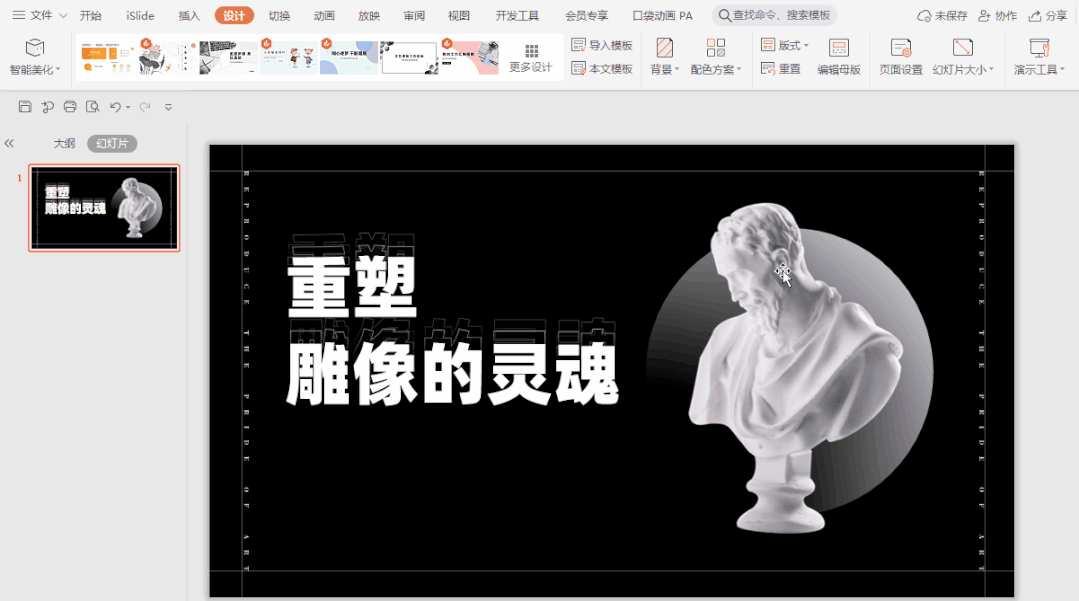Switch panel to 幻灯片 (Slides) view

[112, 144]
